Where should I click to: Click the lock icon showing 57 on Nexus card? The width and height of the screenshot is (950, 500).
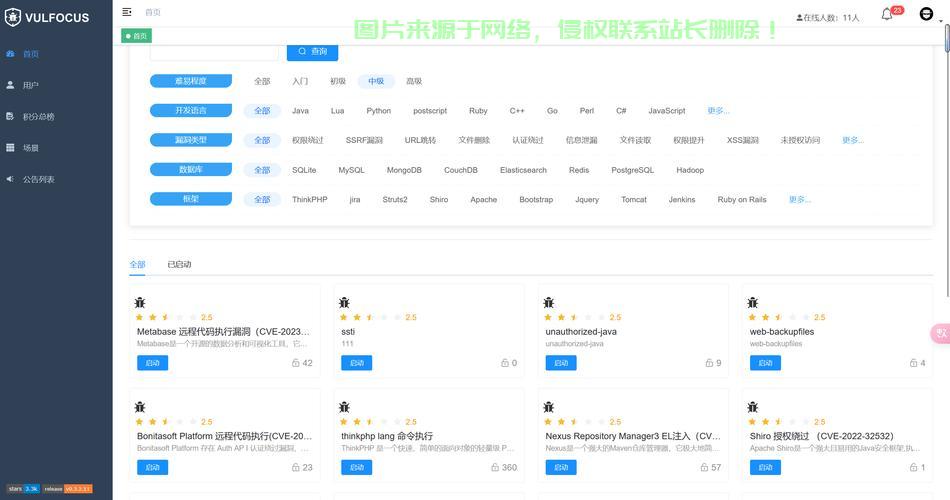pyautogui.click(x=704, y=467)
